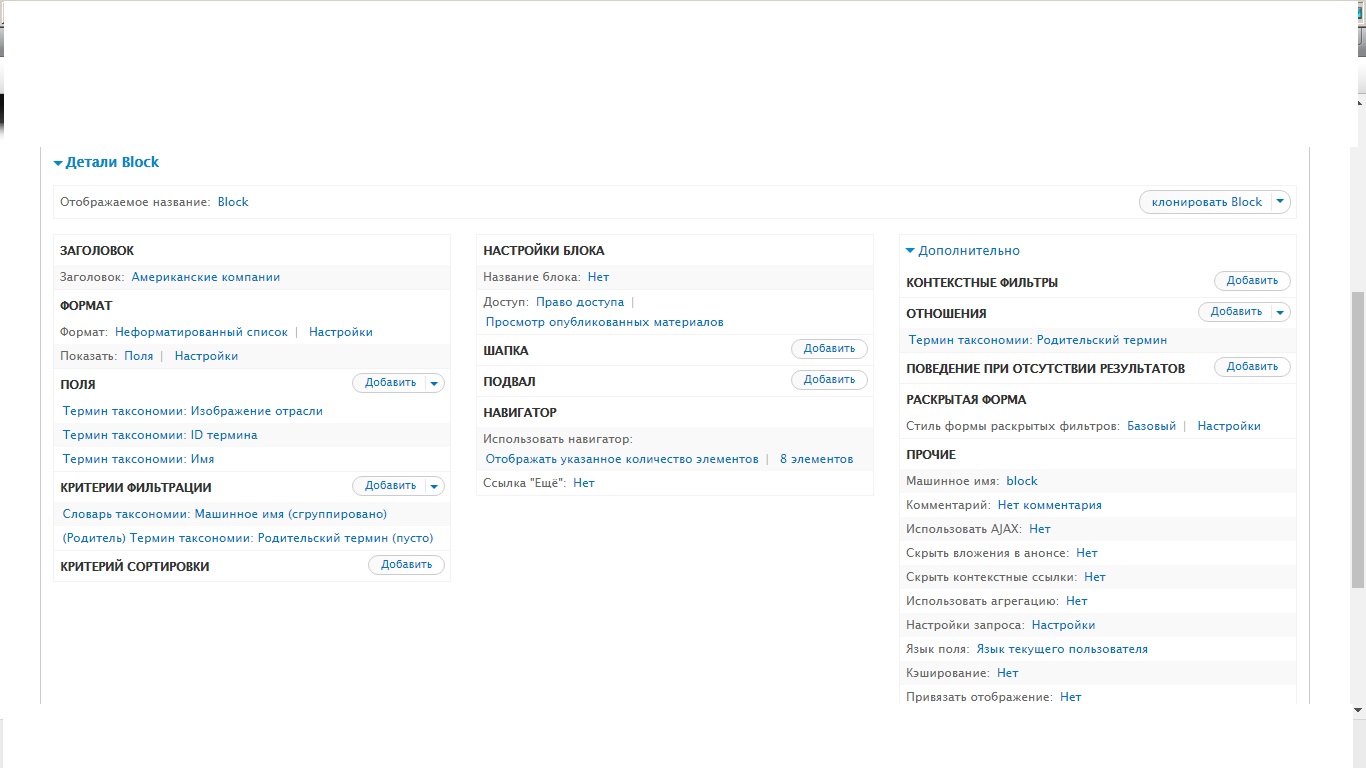The image size is (1366, 768).
Task: Edit the Изображение отрасли taxonomy field
Action: coord(193,411)
